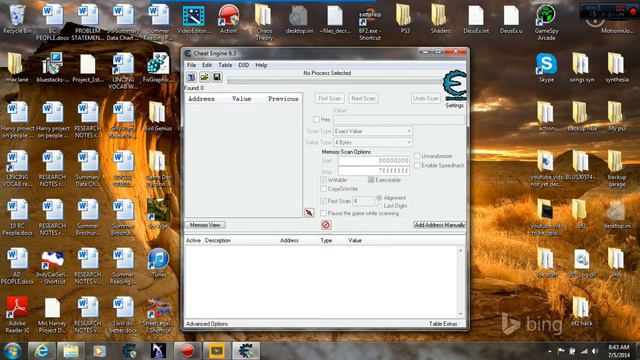Open the GameSpy Arcade desktop icon
This screenshot has width=640, height=360.
[546, 22]
